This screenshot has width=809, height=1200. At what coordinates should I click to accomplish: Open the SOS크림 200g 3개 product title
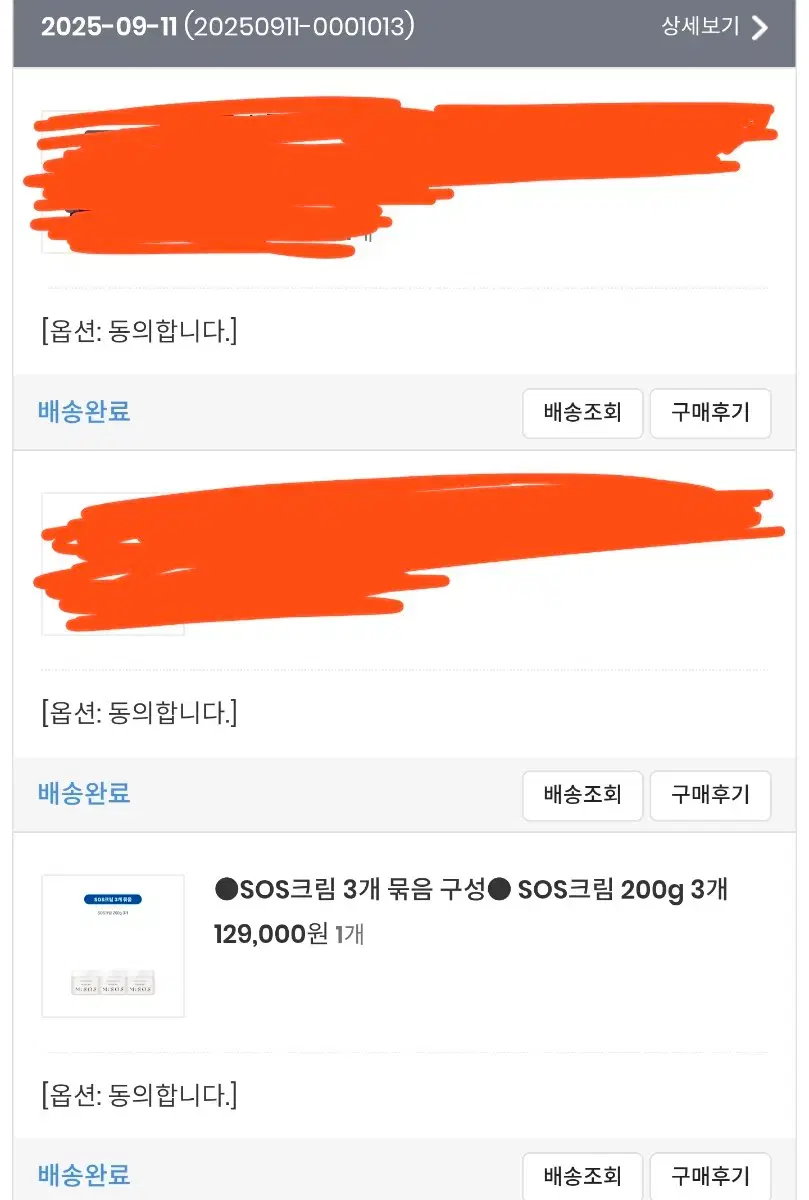tap(471, 889)
